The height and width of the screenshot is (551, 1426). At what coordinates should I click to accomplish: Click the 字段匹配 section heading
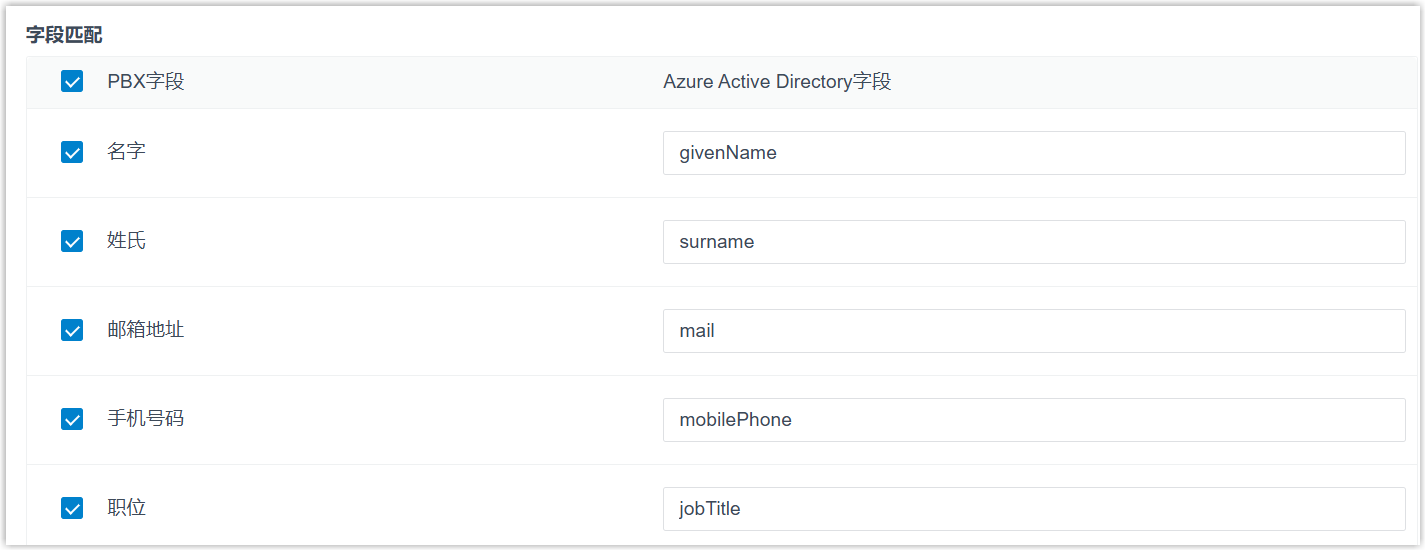tap(64, 36)
